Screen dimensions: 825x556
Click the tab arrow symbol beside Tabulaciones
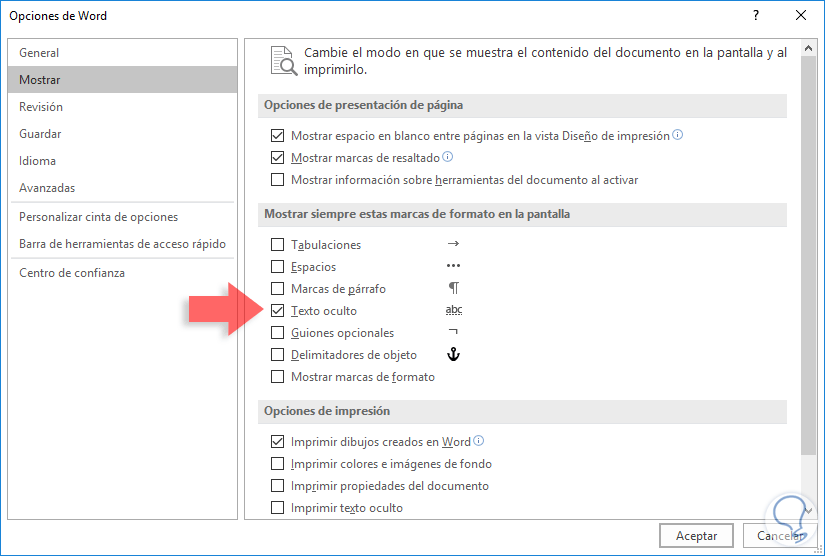(x=453, y=244)
